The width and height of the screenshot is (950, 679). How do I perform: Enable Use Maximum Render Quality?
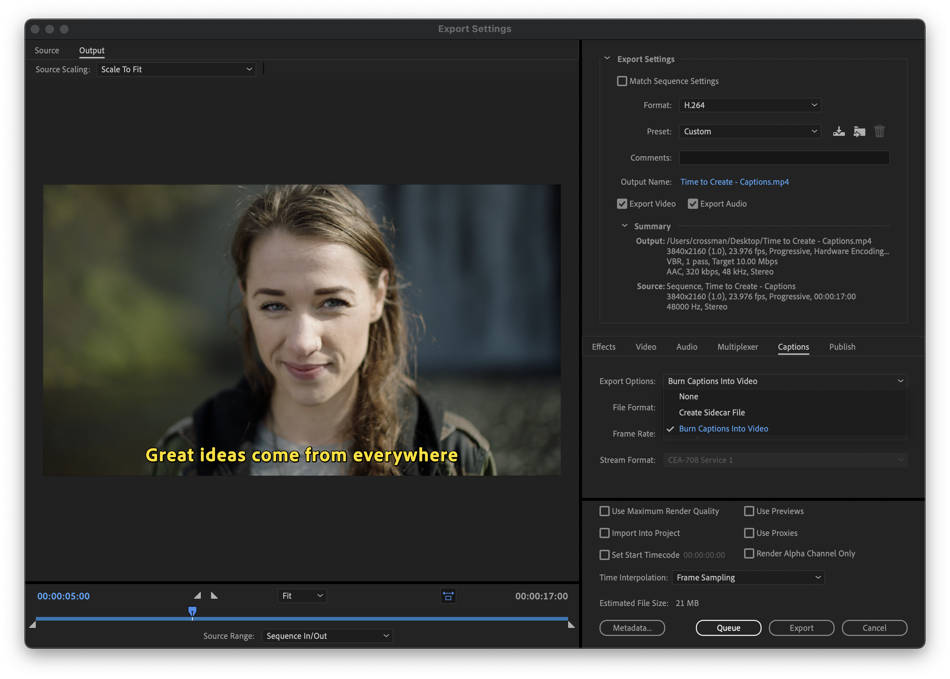coord(604,511)
